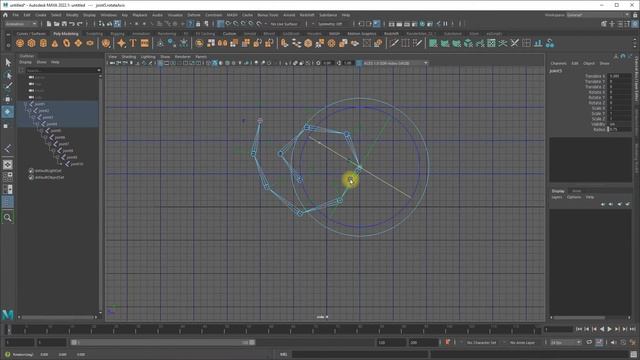Toggle the Outliner panel button in toolbox
This screenshot has height=360, width=640.
[x=8, y=202]
